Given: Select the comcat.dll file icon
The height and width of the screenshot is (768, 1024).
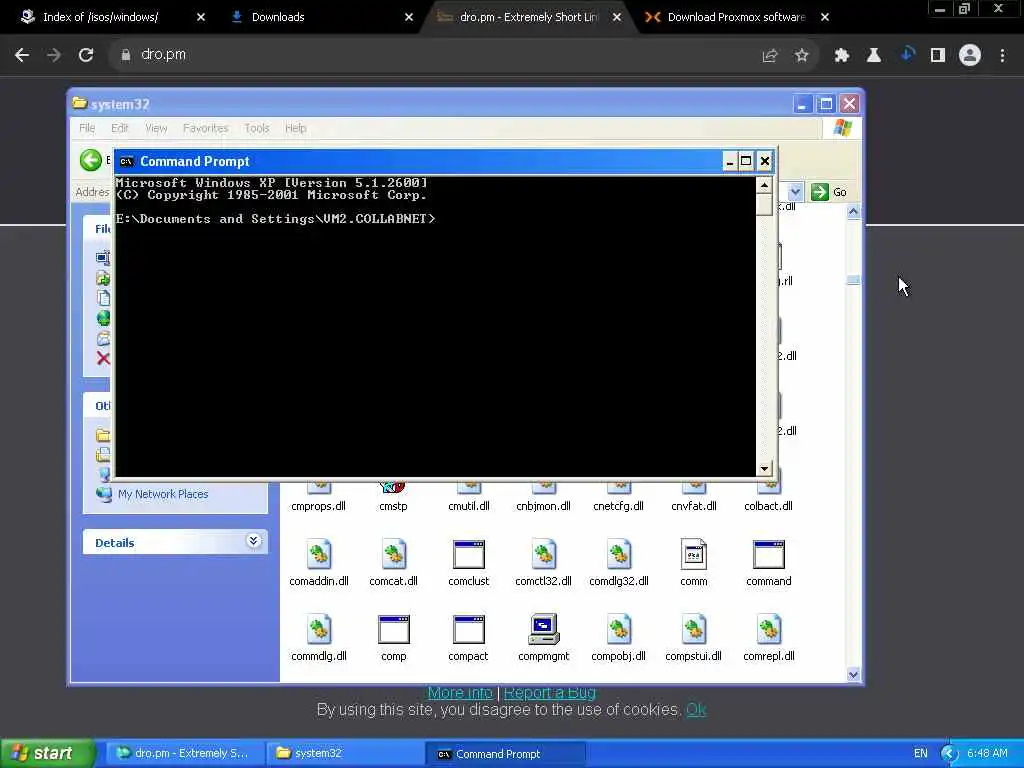Looking at the screenshot, I should pos(393,555).
